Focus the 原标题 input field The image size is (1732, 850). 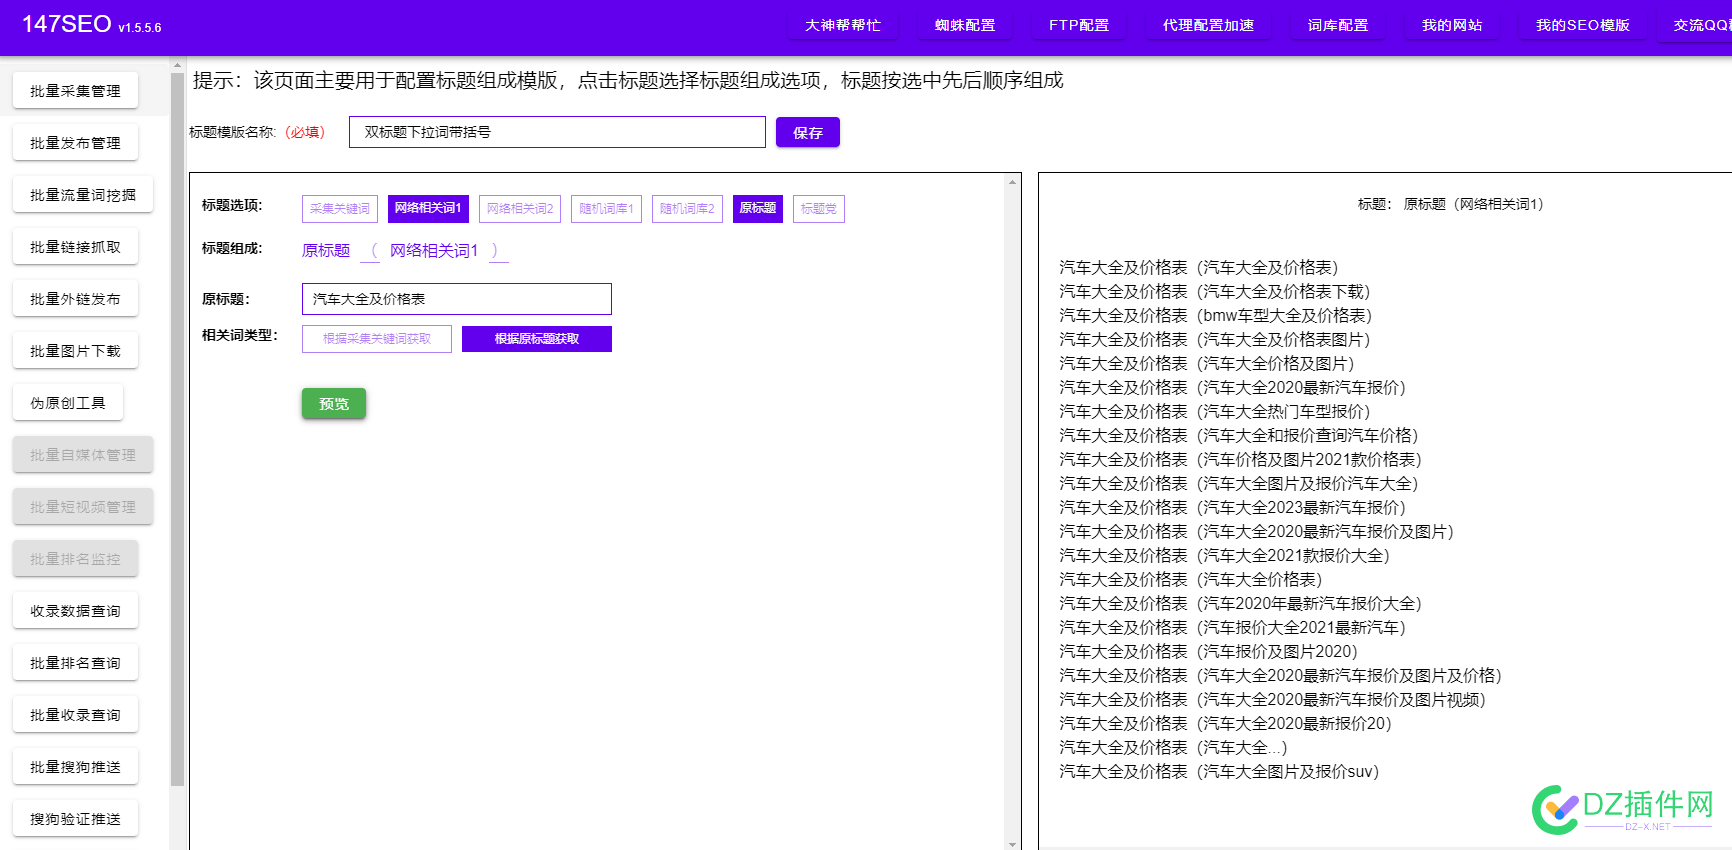tap(457, 299)
